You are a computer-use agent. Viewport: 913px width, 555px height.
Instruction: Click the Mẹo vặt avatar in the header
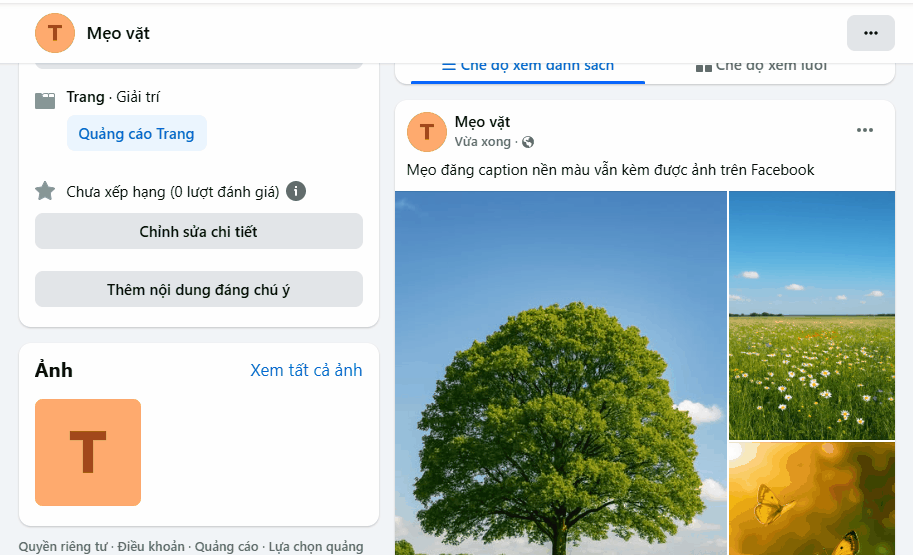point(55,33)
